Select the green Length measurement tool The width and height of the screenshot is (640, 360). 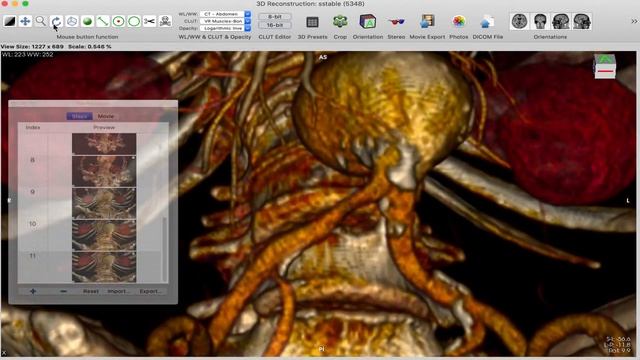click(x=103, y=21)
